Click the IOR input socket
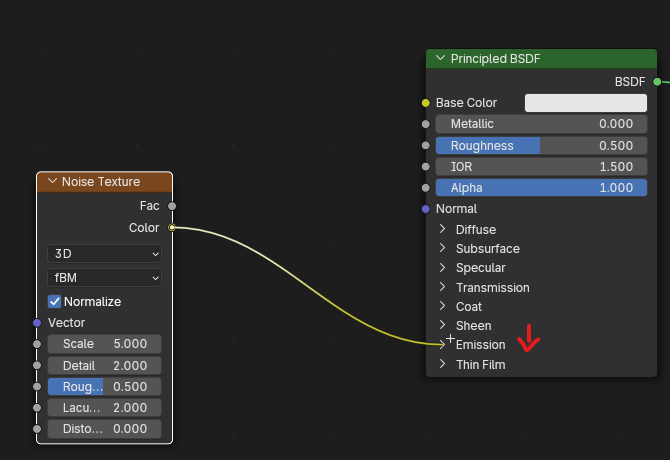 click(426, 167)
